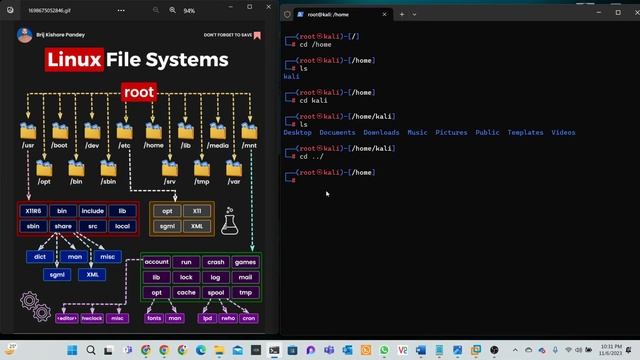Click the red 'root' box in diagram
640x360 pixels.
tap(139, 92)
